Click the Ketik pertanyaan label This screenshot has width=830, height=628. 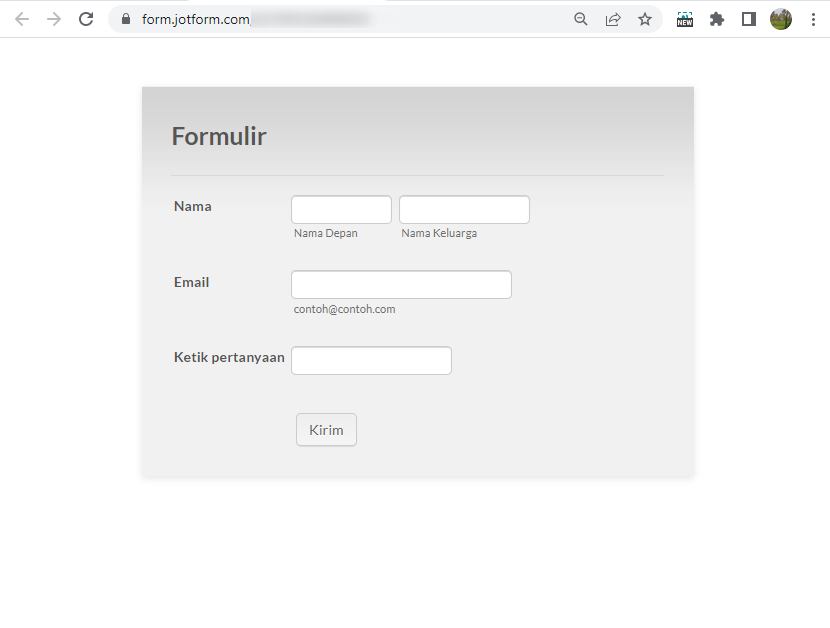[x=229, y=357]
